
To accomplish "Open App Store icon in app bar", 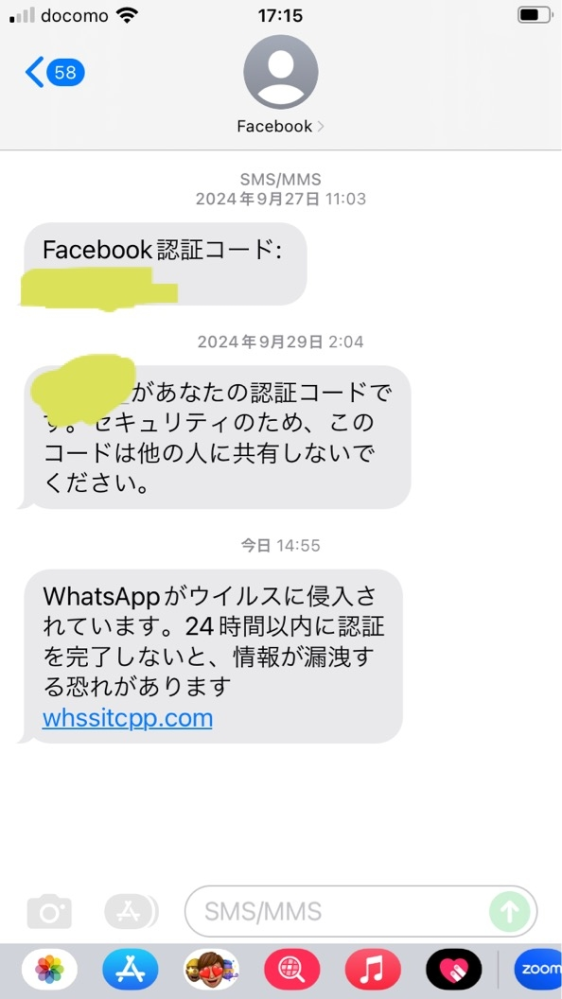I will (131, 970).
